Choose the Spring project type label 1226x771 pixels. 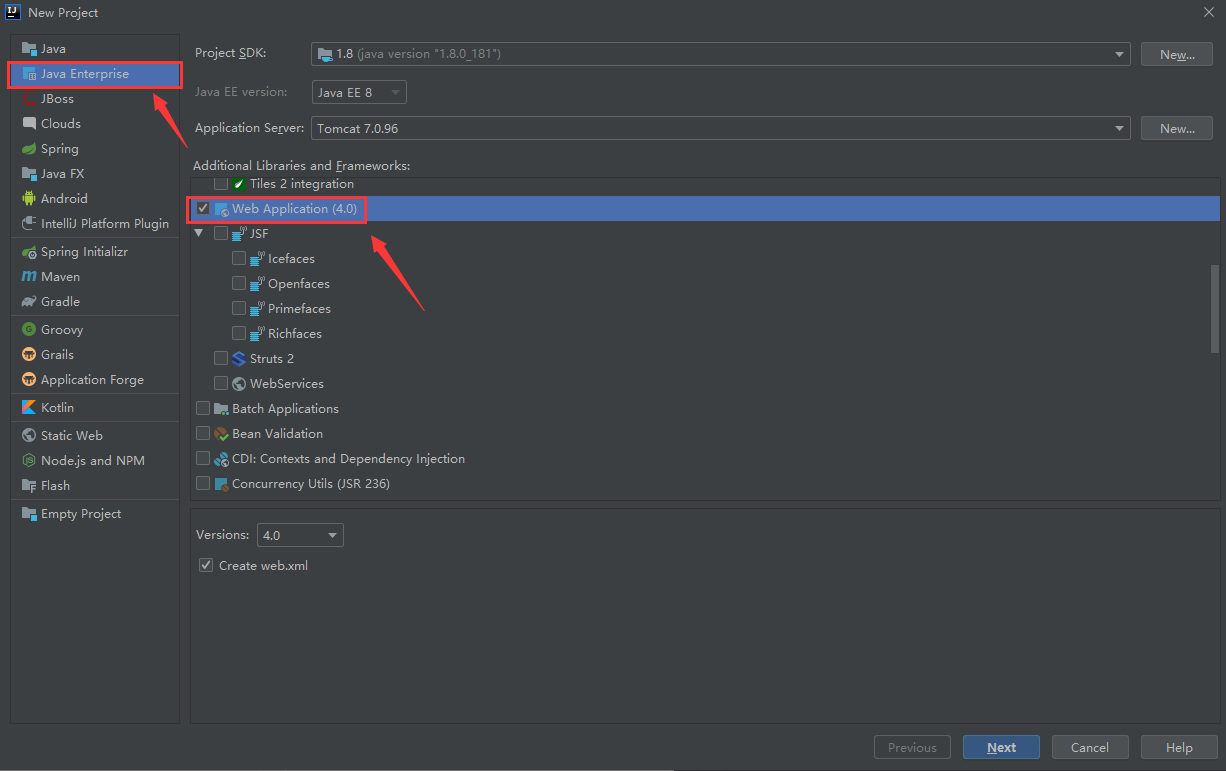[60, 149]
